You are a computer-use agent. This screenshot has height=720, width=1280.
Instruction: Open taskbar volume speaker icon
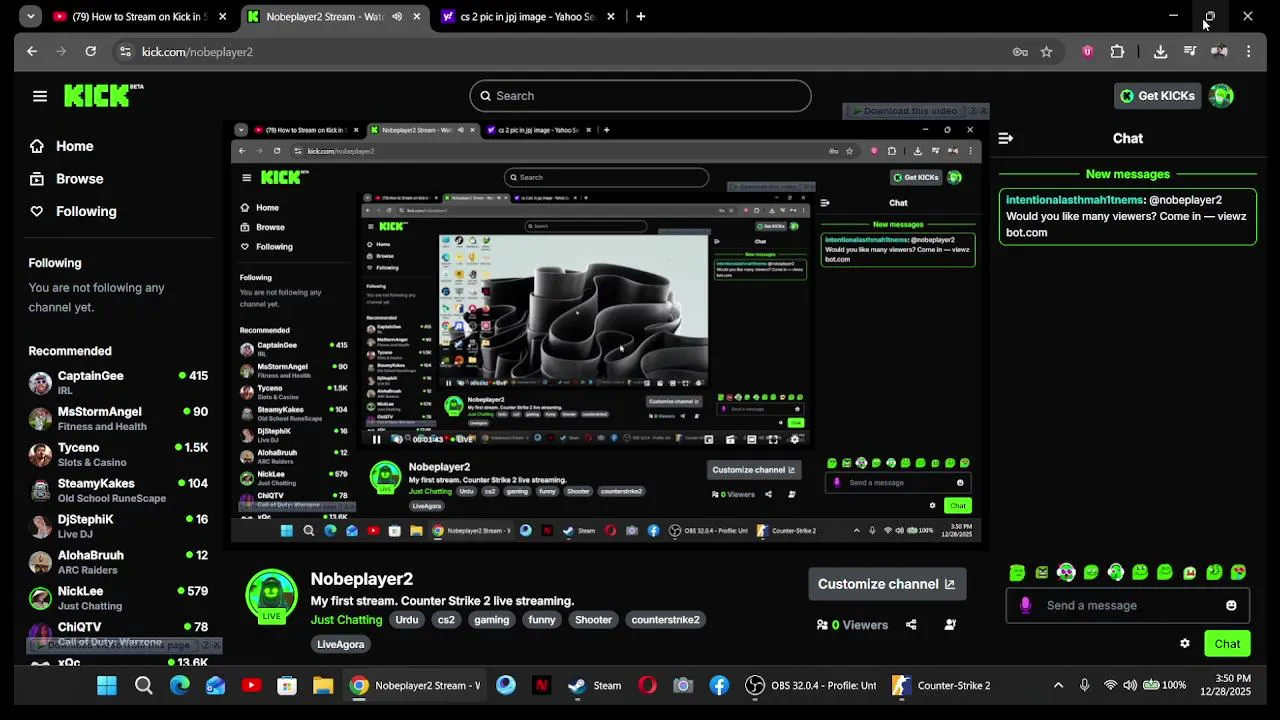1130,685
